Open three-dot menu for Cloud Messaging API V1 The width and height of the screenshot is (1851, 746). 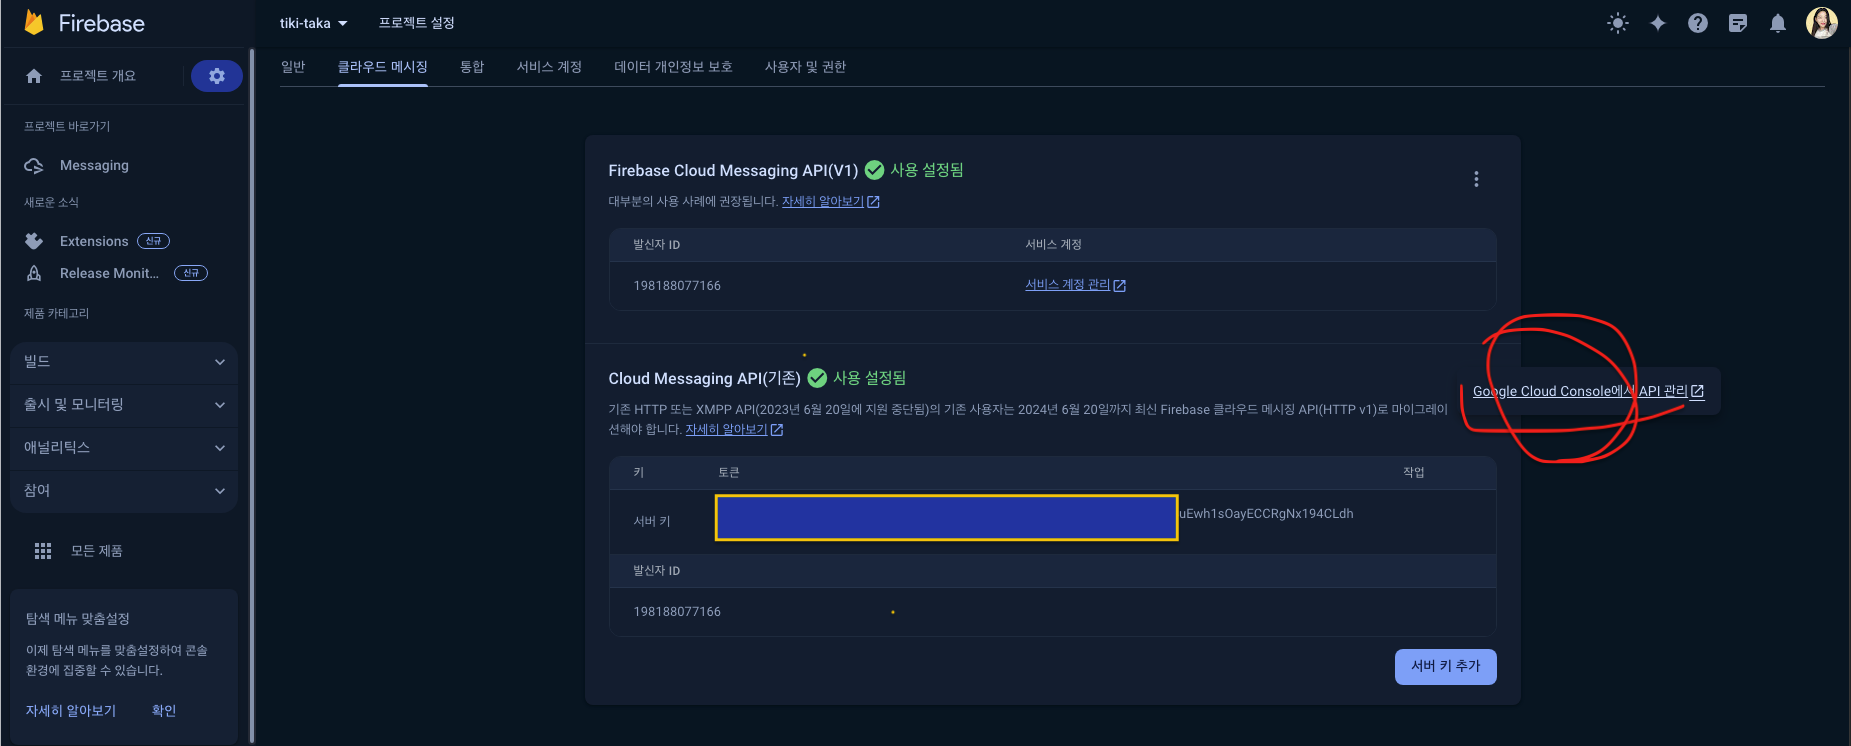1476,179
